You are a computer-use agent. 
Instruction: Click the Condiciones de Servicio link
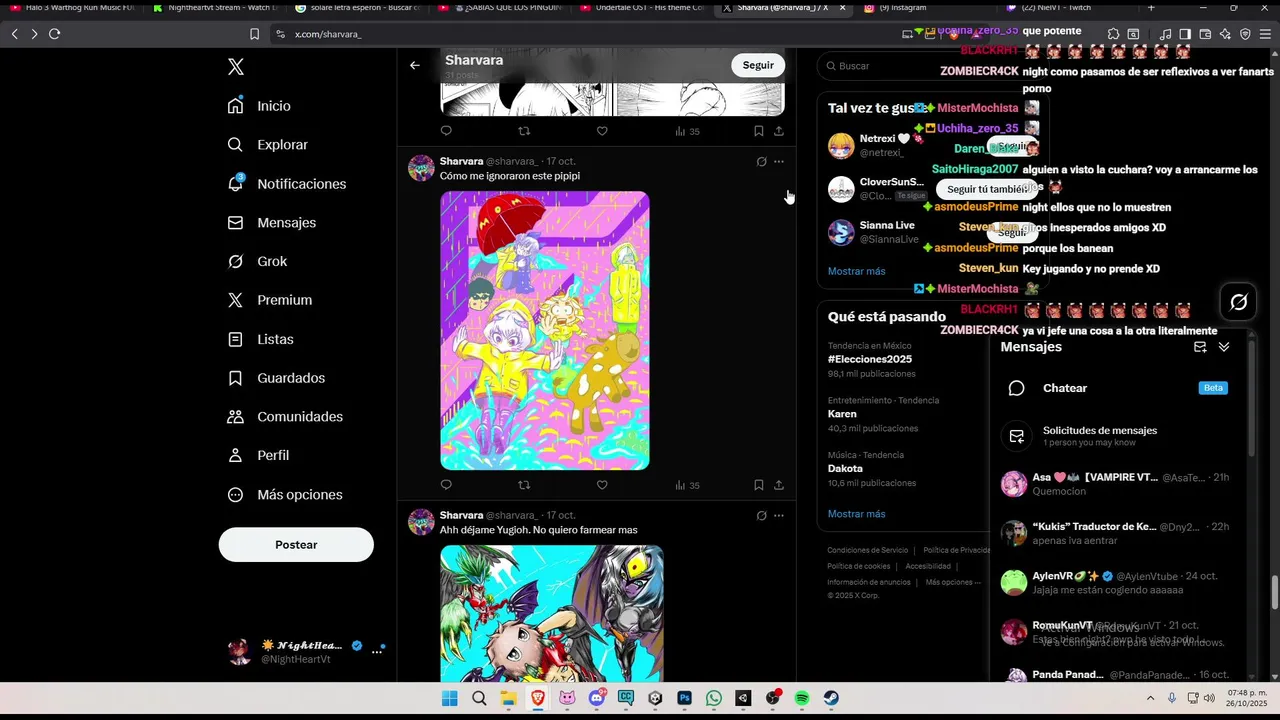(868, 550)
